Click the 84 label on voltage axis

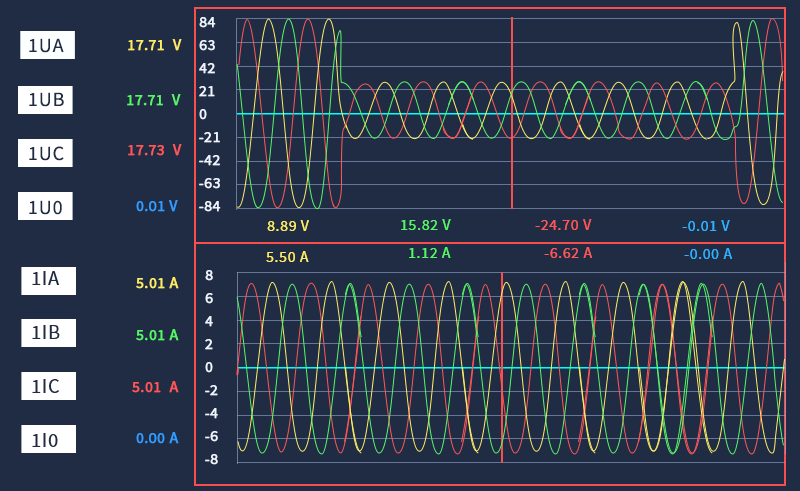(207, 22)
